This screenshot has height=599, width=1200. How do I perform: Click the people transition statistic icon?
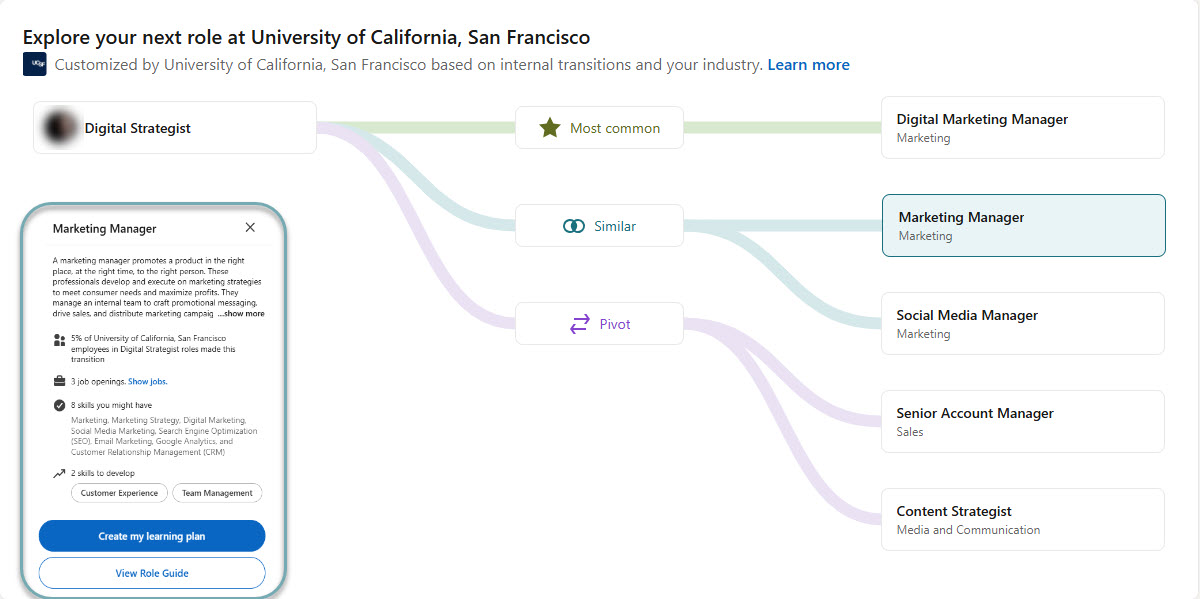[59, 340]
